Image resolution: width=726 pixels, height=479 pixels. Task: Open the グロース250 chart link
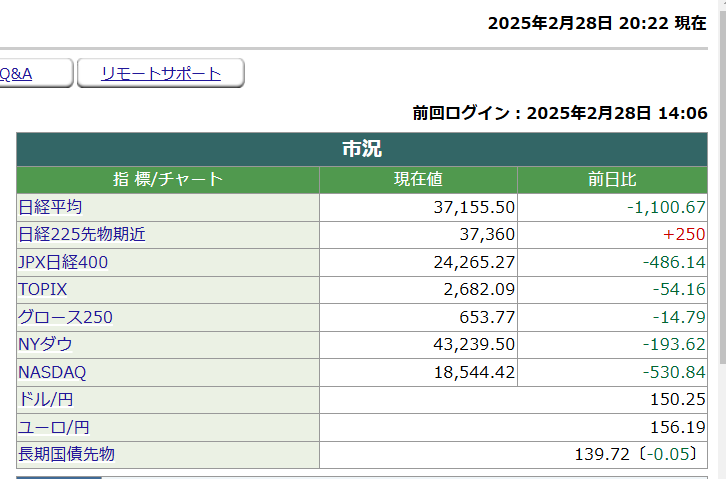tap(65, 318)
